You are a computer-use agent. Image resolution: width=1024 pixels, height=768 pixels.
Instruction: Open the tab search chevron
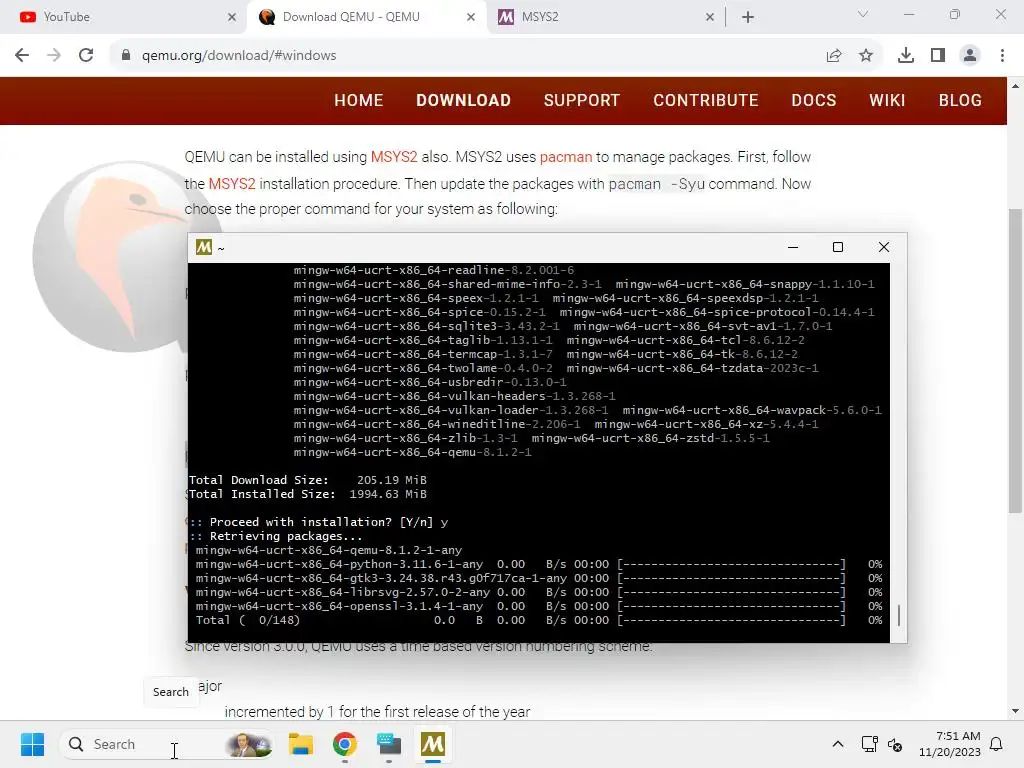pyautogui.click(x=863, y=14)
